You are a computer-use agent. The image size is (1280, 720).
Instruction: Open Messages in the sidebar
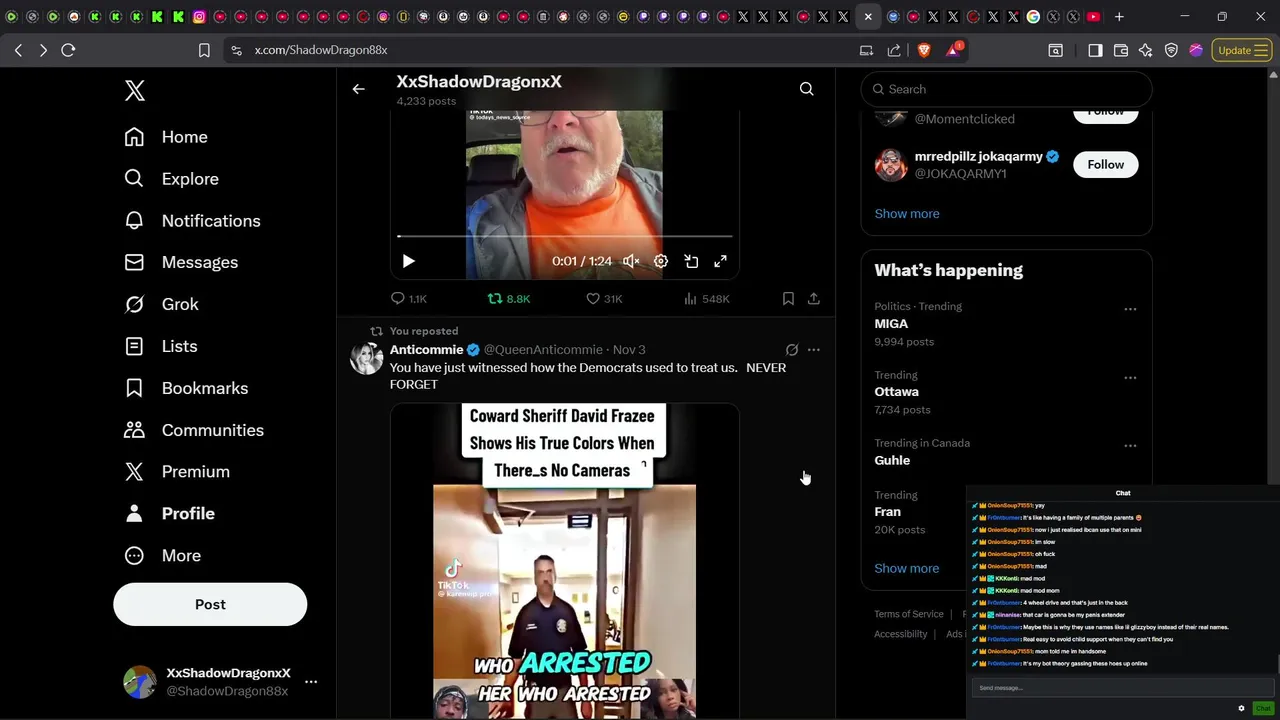pos(181,262)
